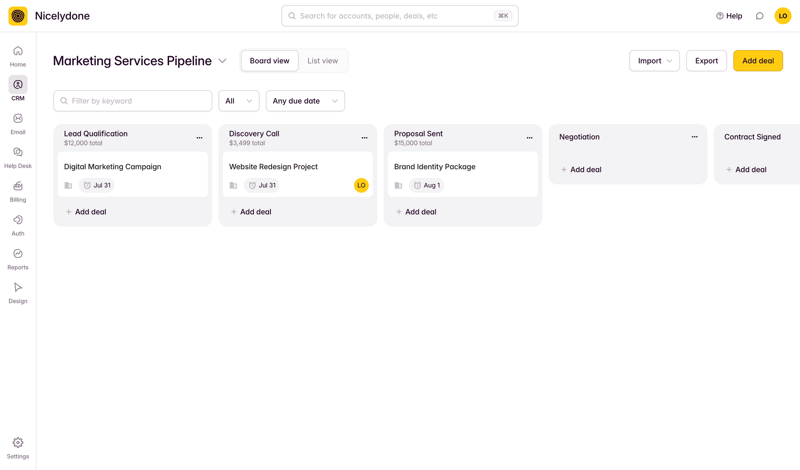800x470 pixels.
Task: Switch to Board view tab
Action: pos(269,61)
